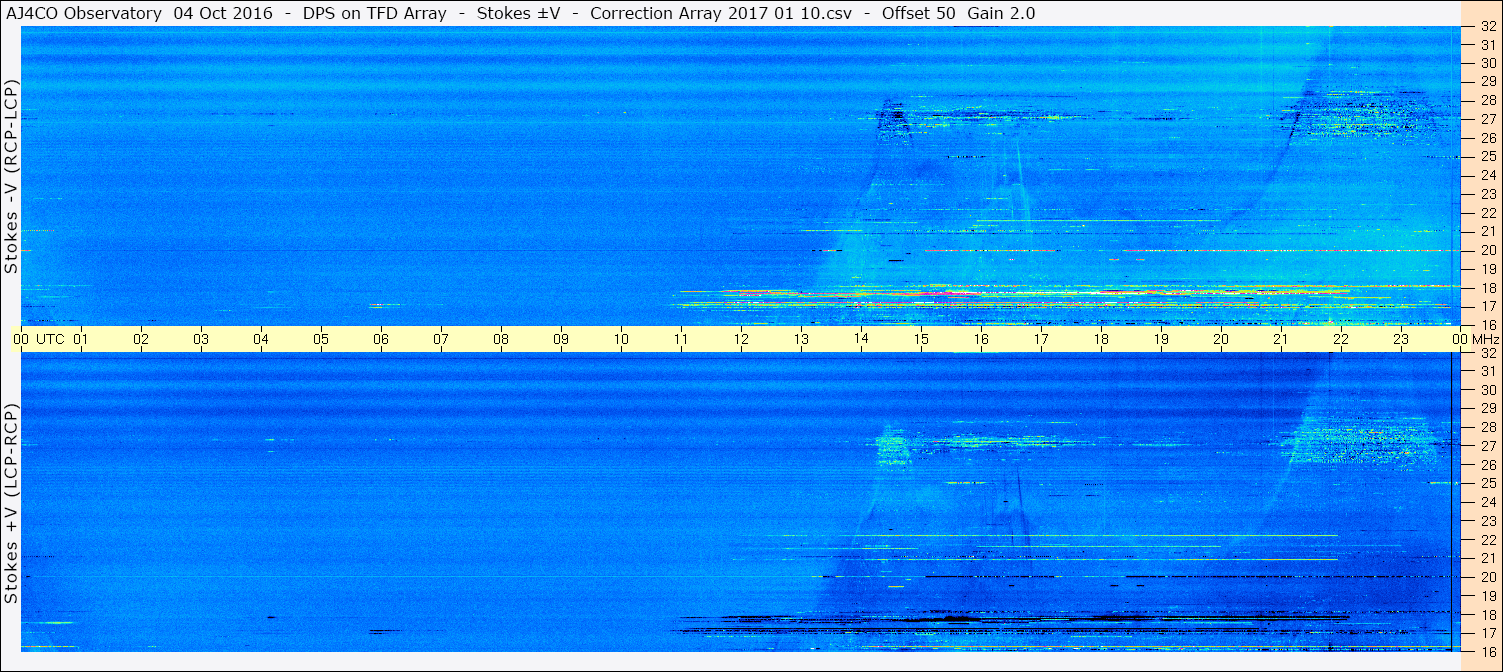Click the 16 MHz tick on lower frequency scale

click(x=1487, y=651)
